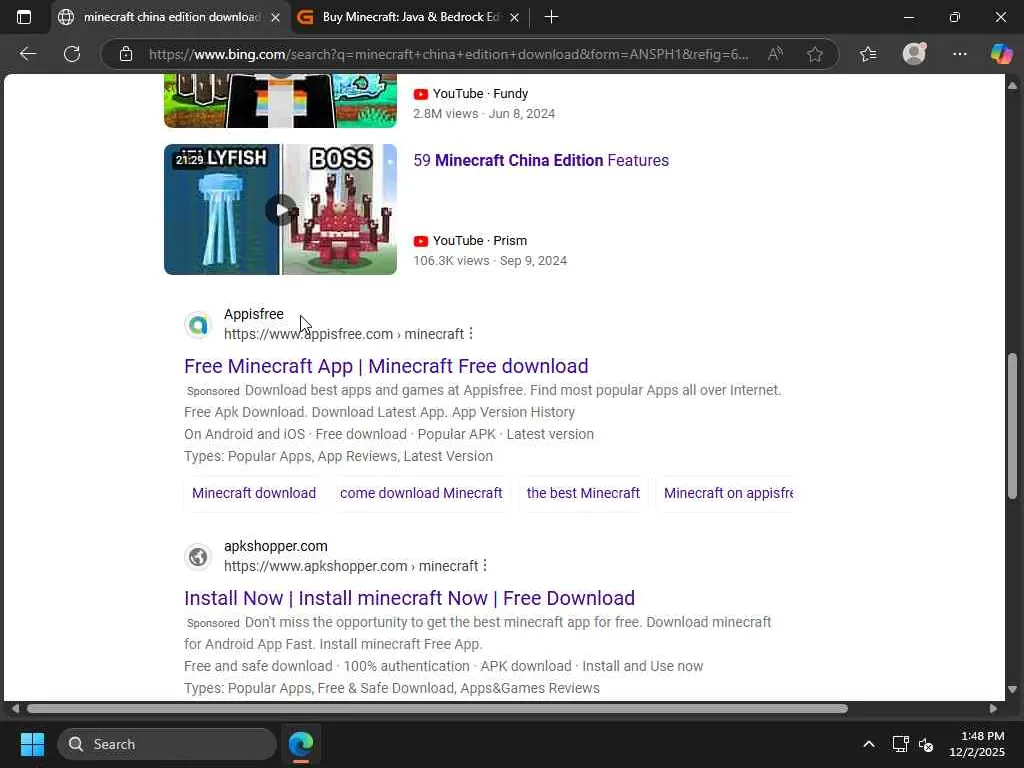The height and width of the screenshot is (768, 1024).
Task: Select come download Minecraft sitelink
Action: click(421, 493)
